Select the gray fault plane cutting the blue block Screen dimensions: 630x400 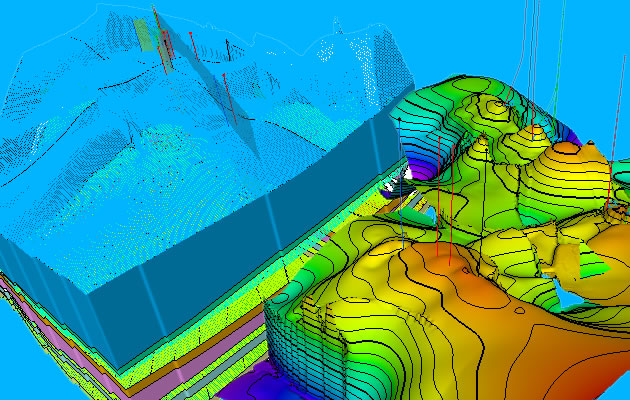(x=235, y=120)
